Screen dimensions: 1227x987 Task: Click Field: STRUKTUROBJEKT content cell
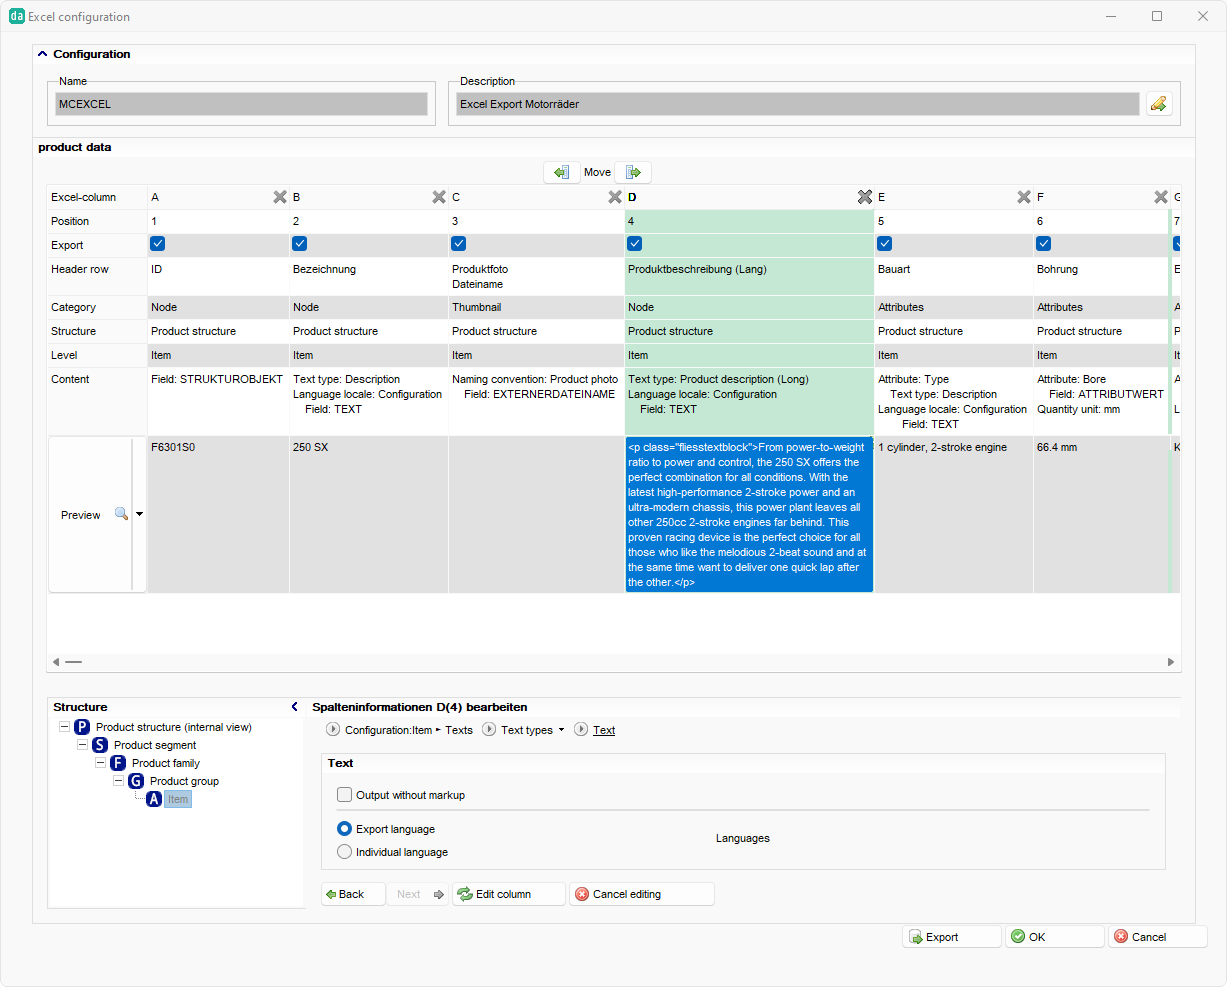click(218, 401)
